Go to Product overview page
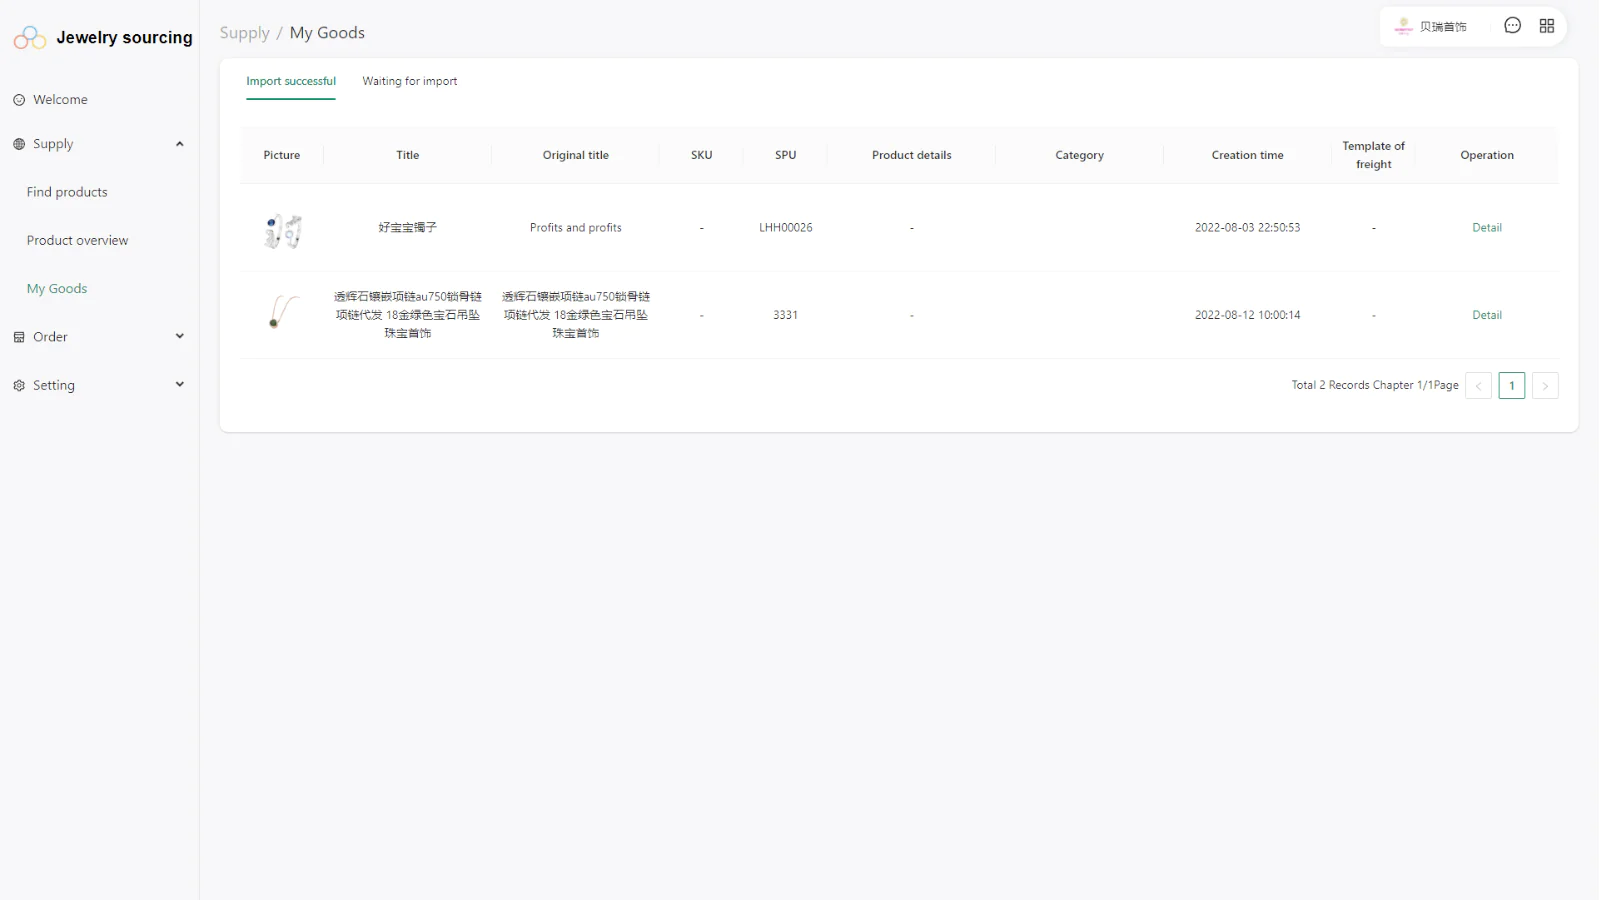1600x900 pixels. 77,241
